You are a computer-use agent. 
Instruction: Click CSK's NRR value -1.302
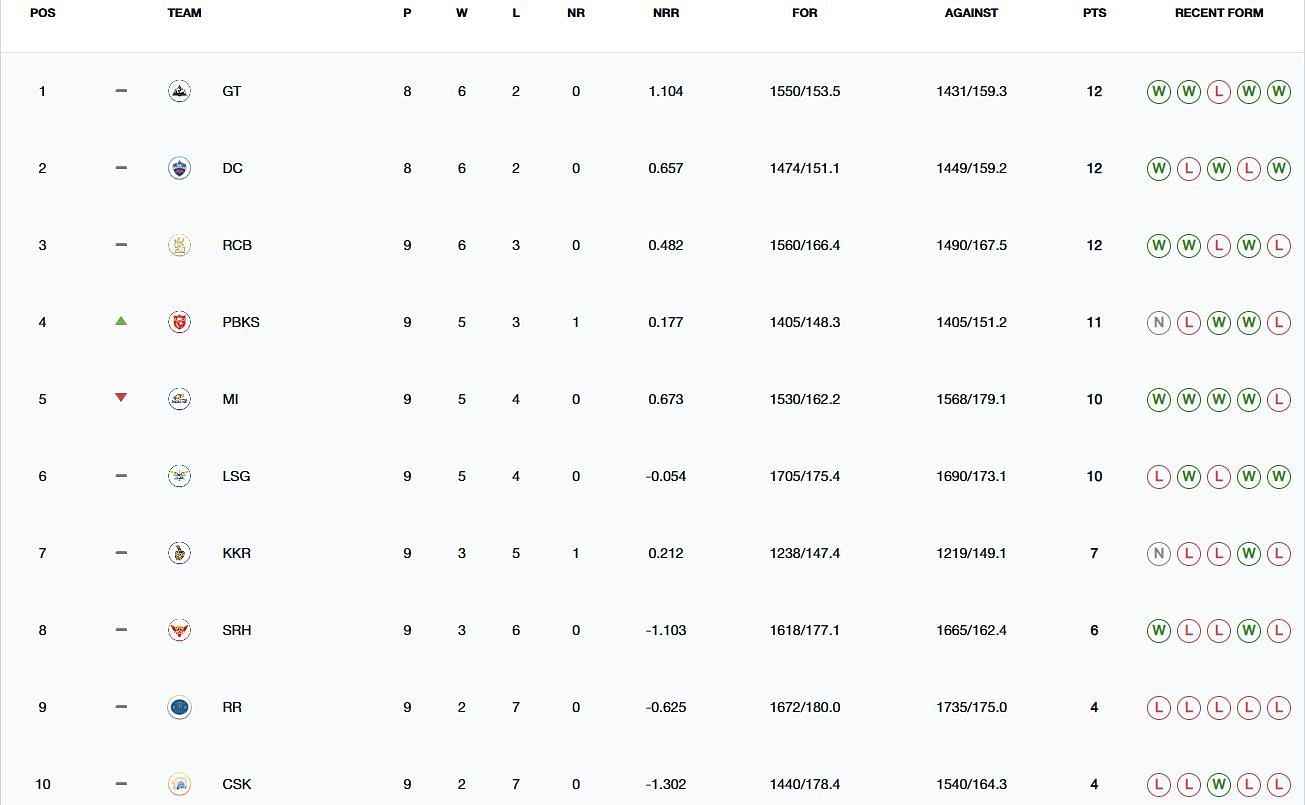(x=665, y=784)
